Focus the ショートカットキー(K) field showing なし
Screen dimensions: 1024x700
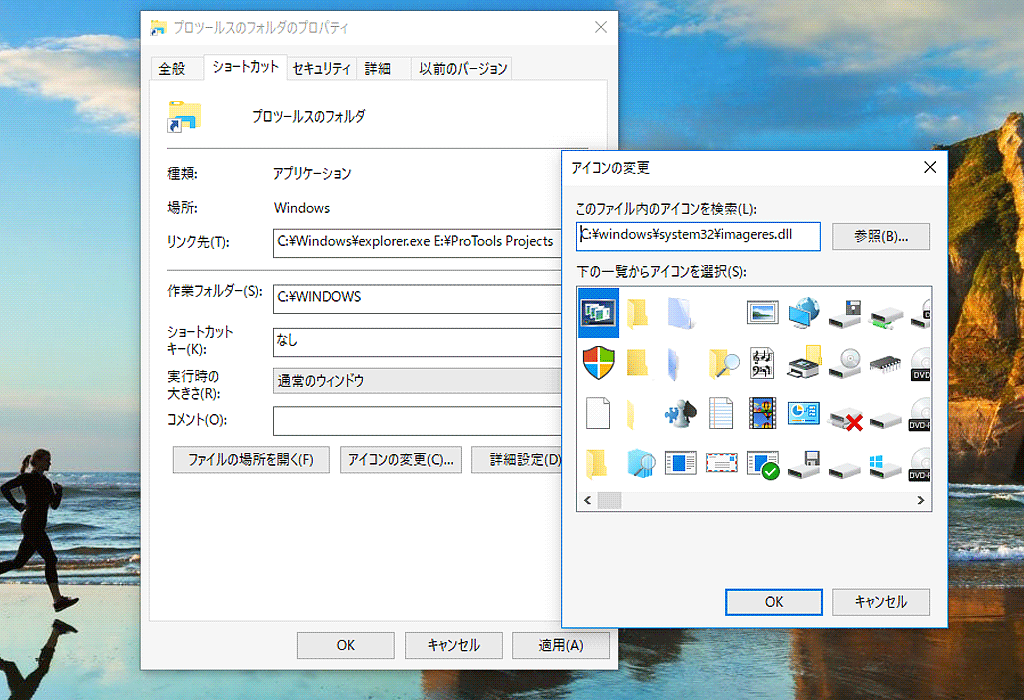point(417,342)
